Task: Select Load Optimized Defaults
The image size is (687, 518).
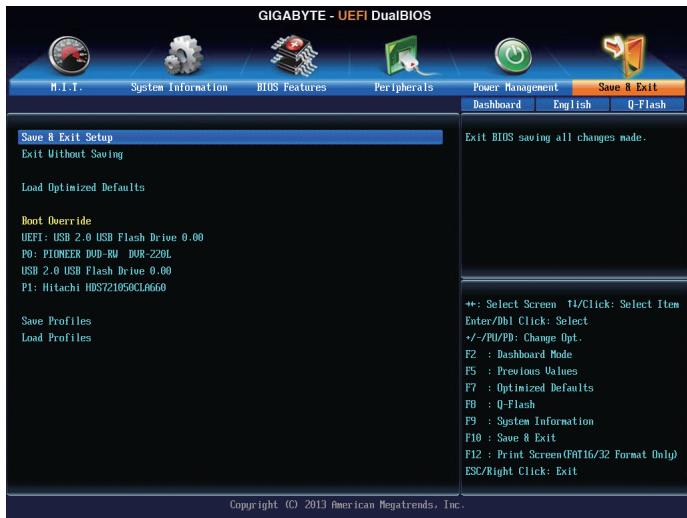Action: click(x=83, y=187)
